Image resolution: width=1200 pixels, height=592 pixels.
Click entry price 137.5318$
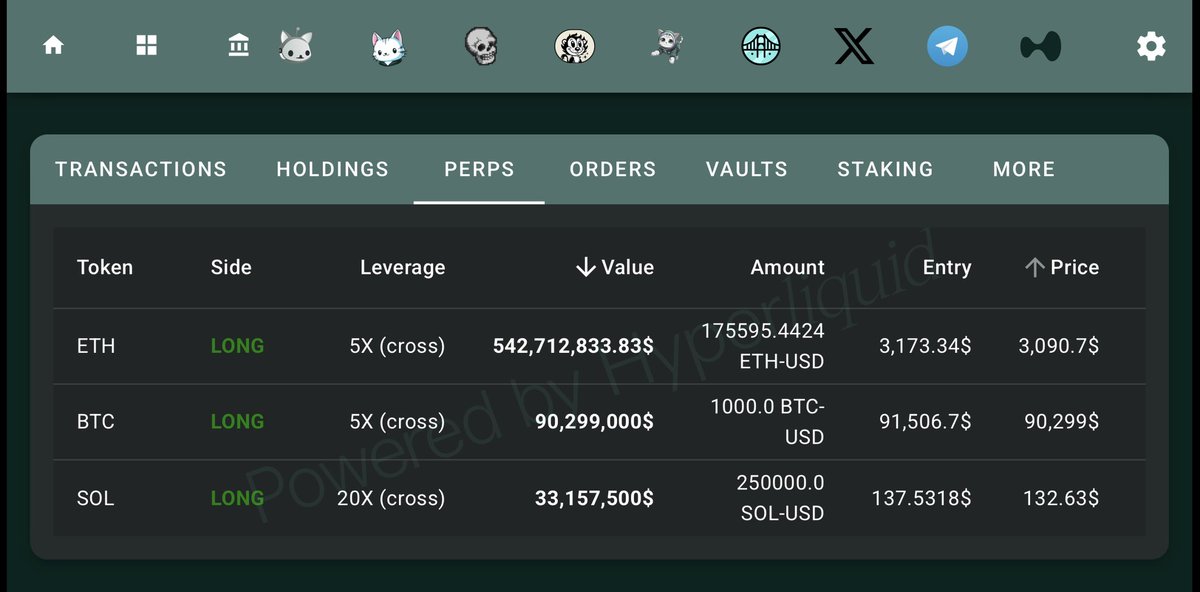click(x=921, y=498)
